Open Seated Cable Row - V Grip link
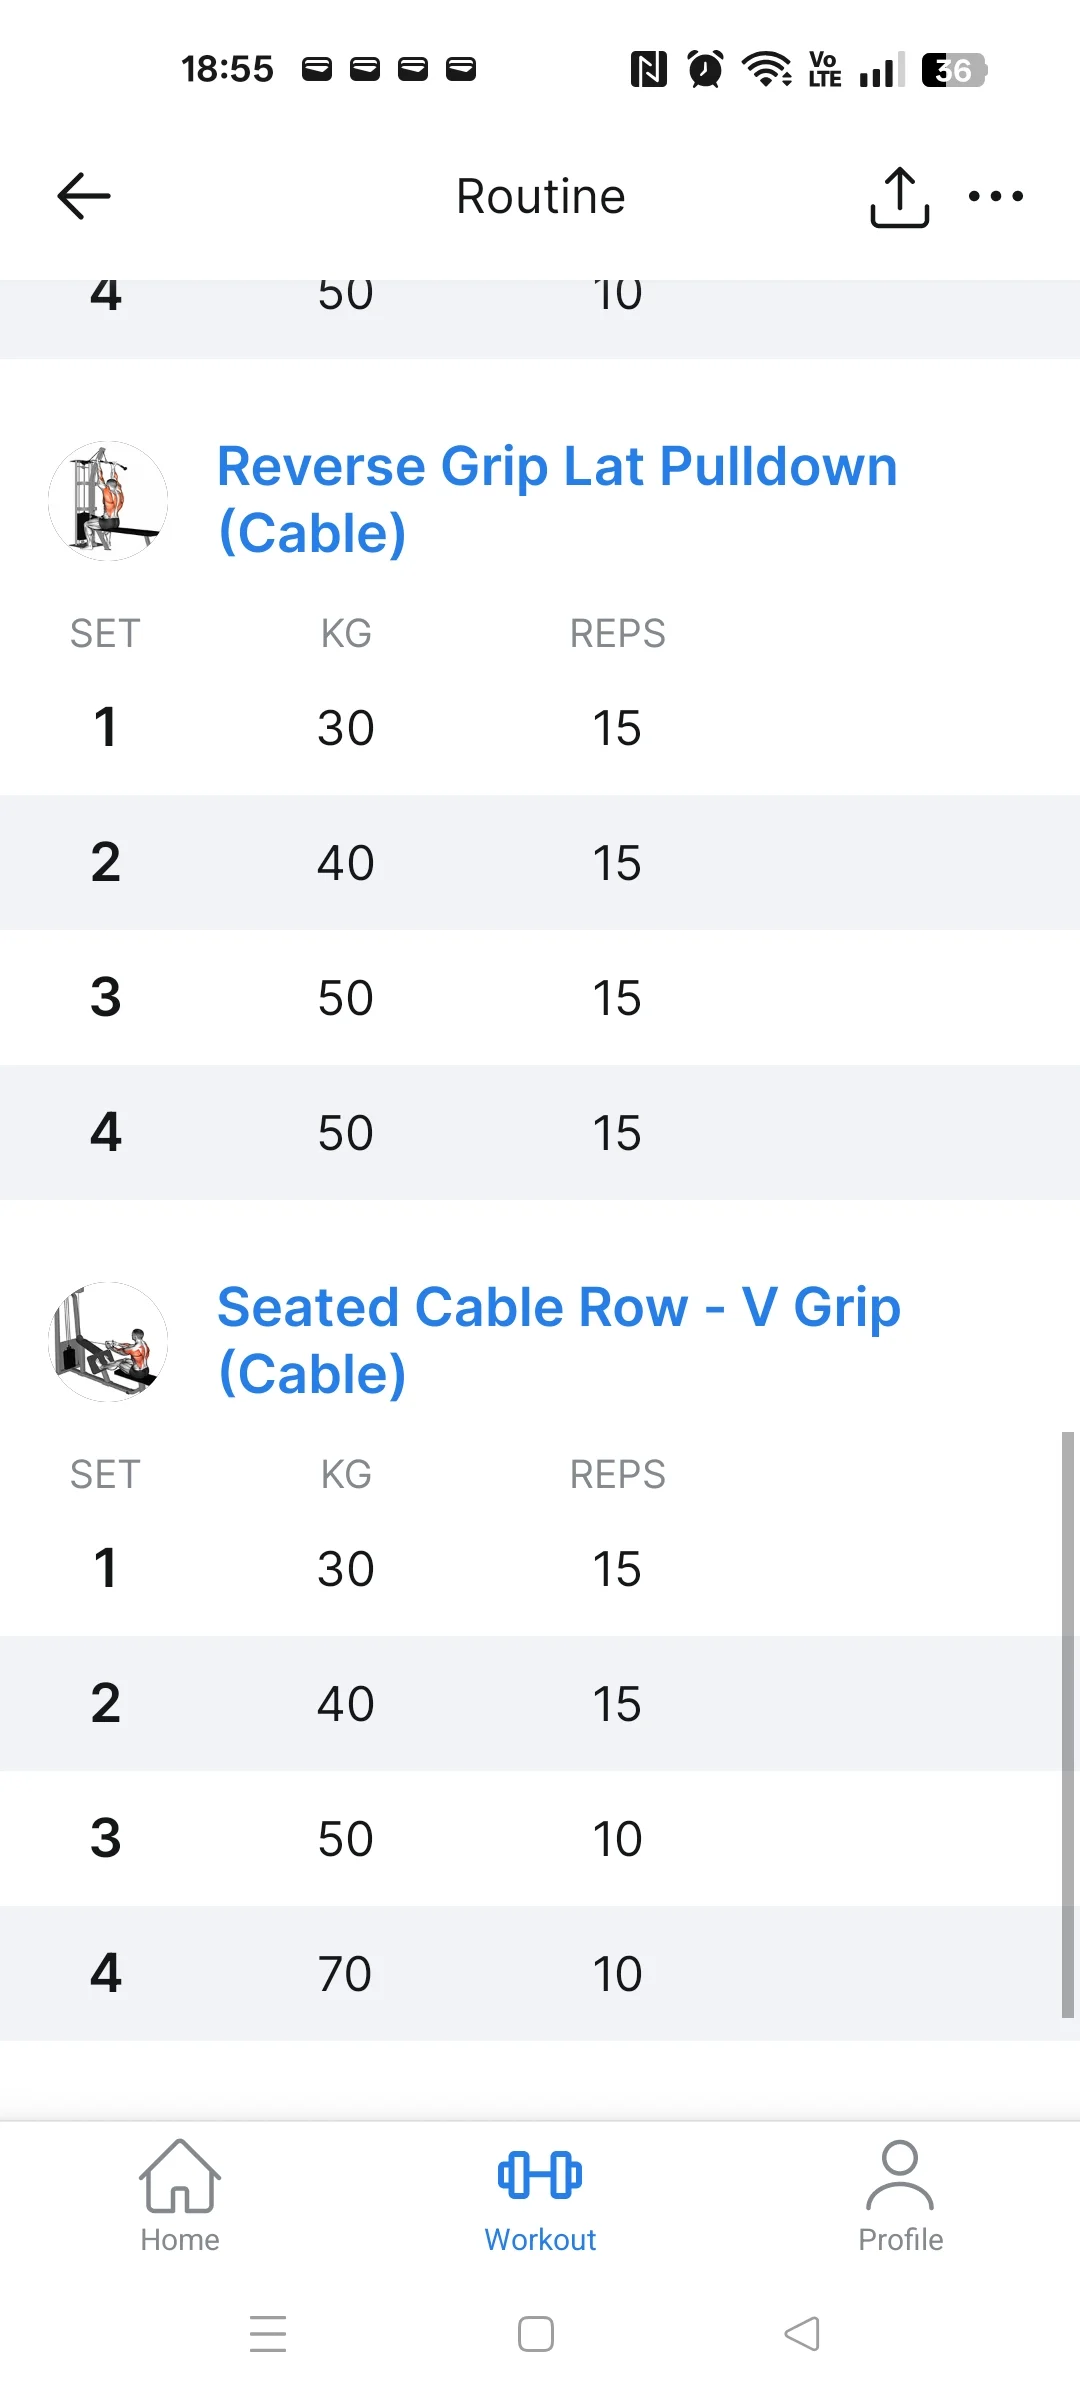This screenshot has height=2400, width=1080. [558, 1340]
